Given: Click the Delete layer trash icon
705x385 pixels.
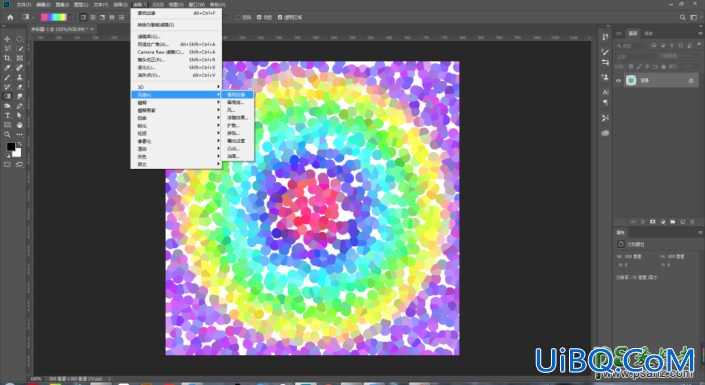Looking at the screenshot, I should (692, 222).
